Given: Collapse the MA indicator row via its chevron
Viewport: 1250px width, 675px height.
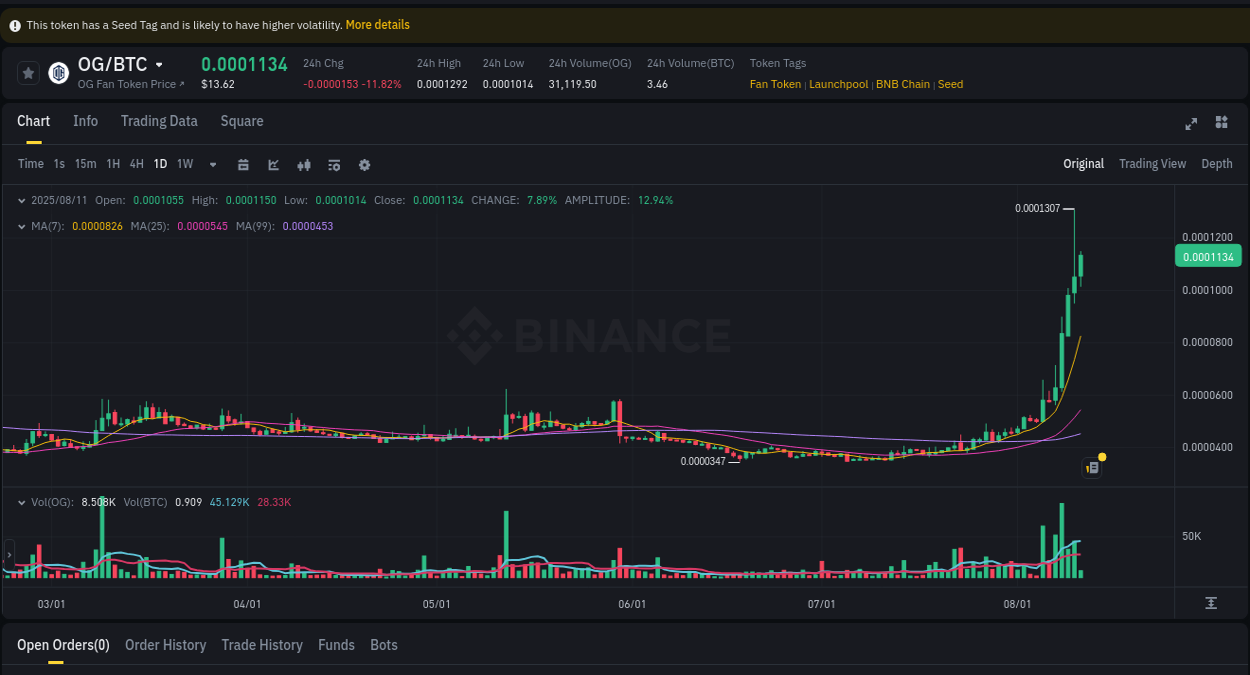Looking at the screenshot, I should pos(20,225).
